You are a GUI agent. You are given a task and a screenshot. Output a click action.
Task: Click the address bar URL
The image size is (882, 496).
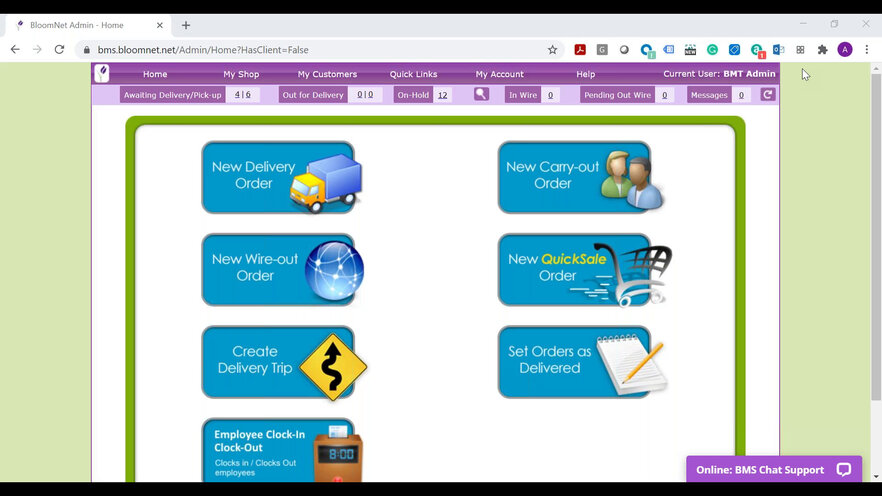203,49
